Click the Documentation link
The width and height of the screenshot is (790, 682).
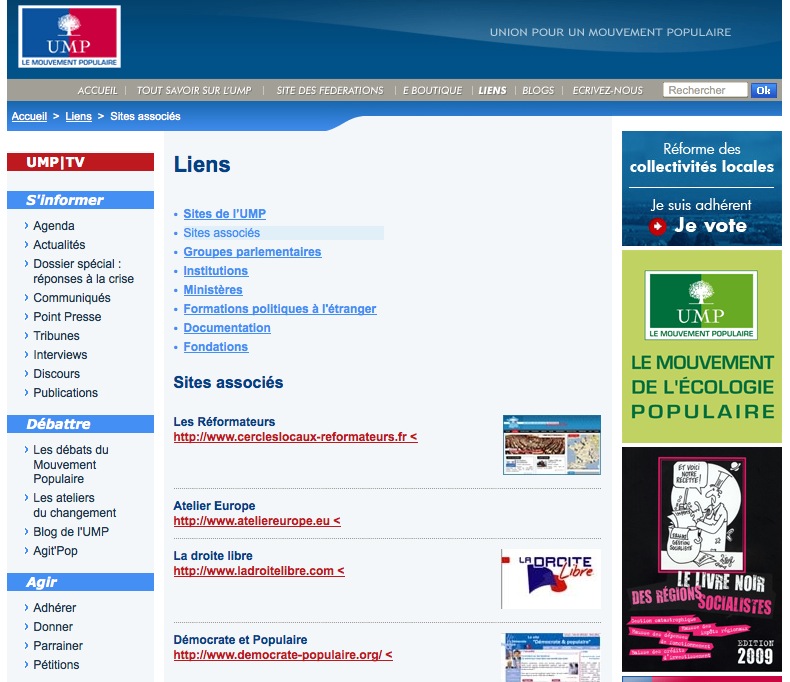click(x=227, y=328)
